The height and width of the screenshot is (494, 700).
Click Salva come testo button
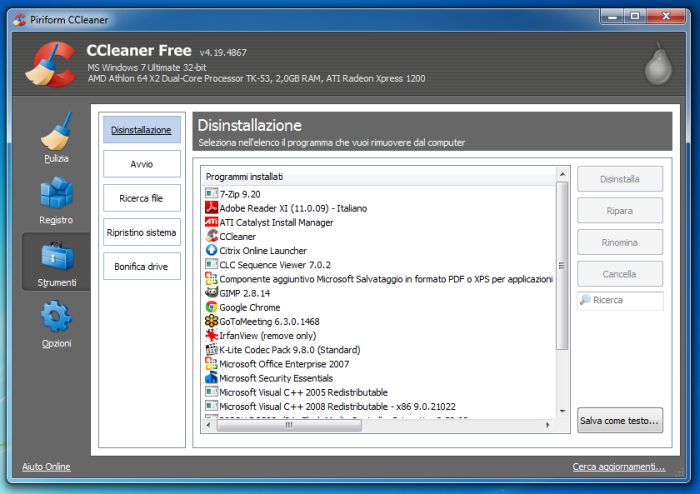[x=620, y=420]
